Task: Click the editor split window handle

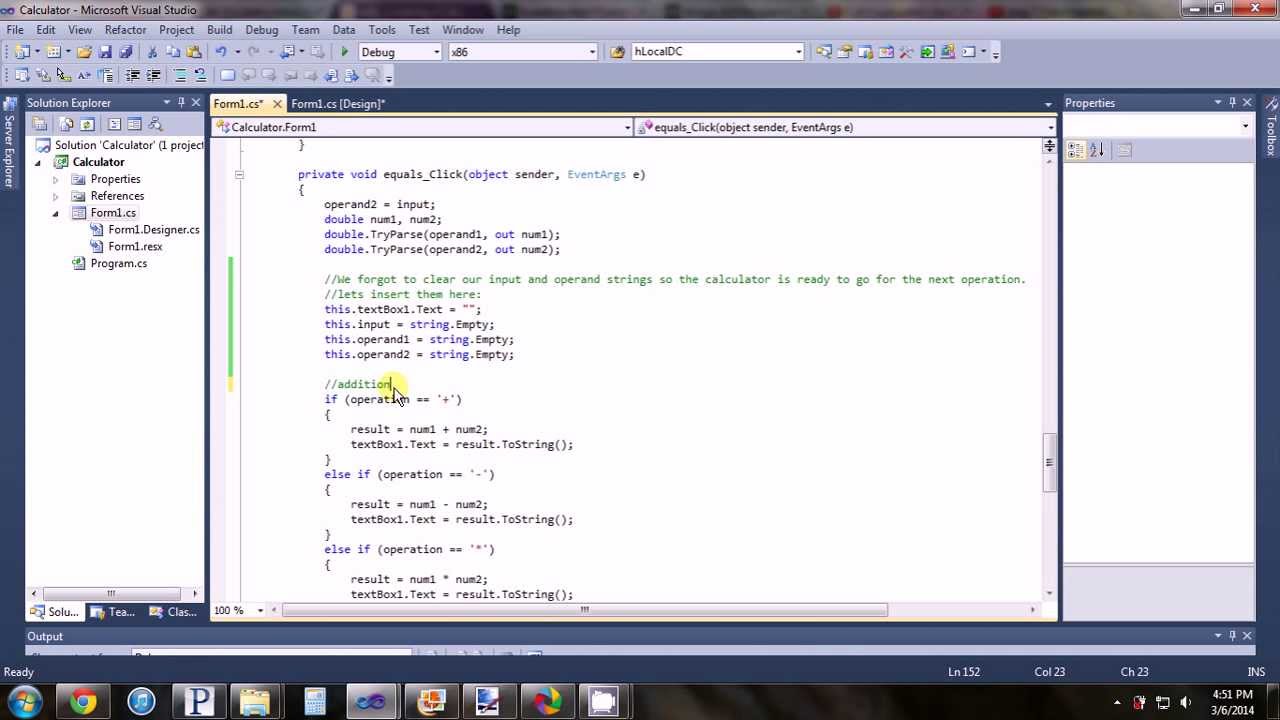Action: click(x=1049, y=147)
